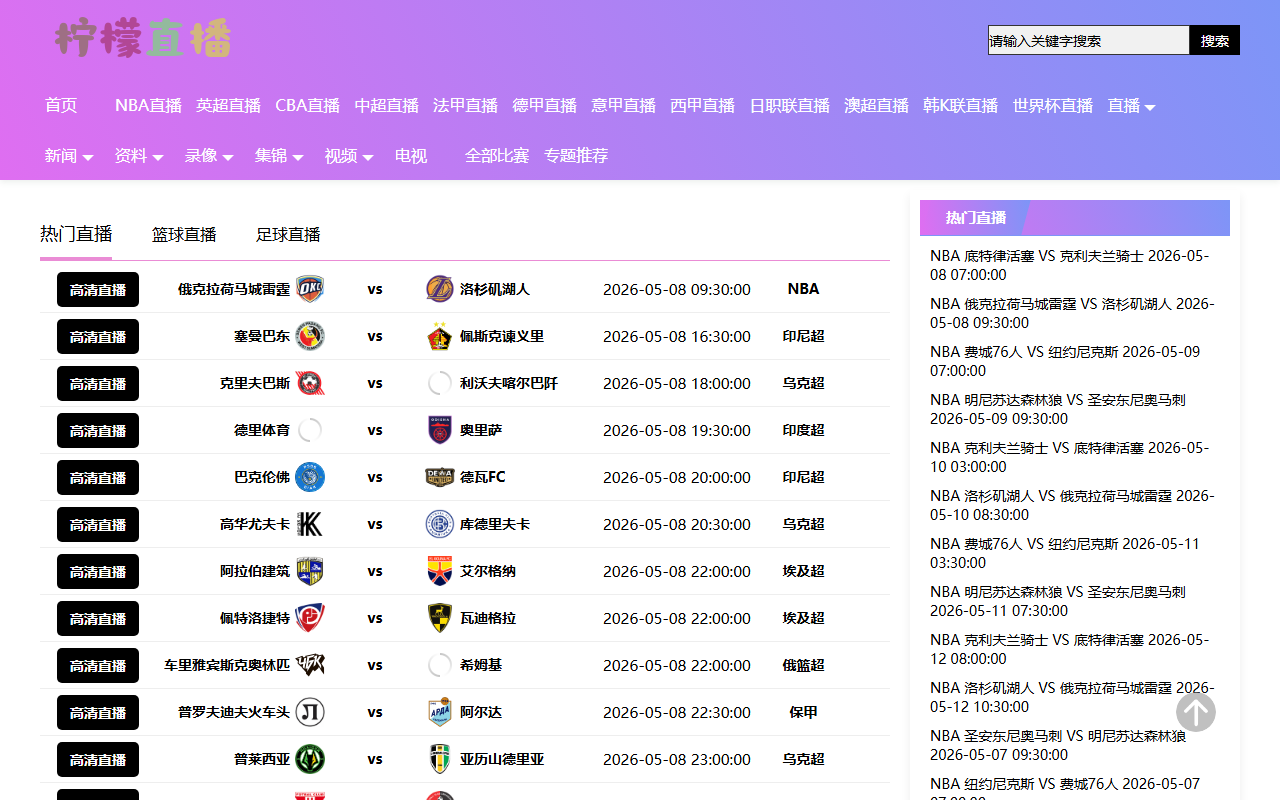
Task: Click the 车里雅宾斯克奥林匹 team logo
Action: [x=310, y=665]
